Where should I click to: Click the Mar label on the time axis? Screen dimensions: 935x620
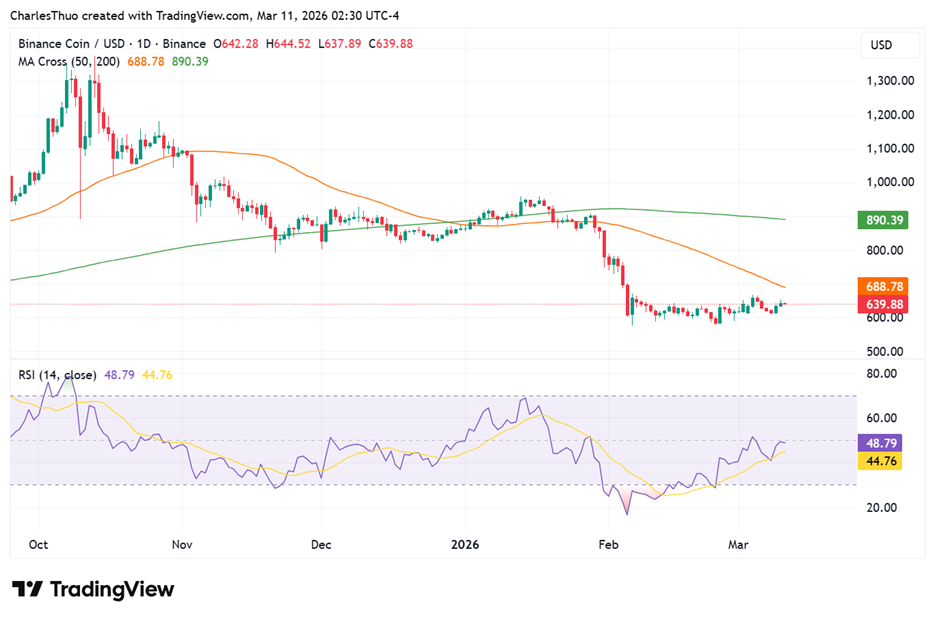pyautogui.click(x=738, y=544)
